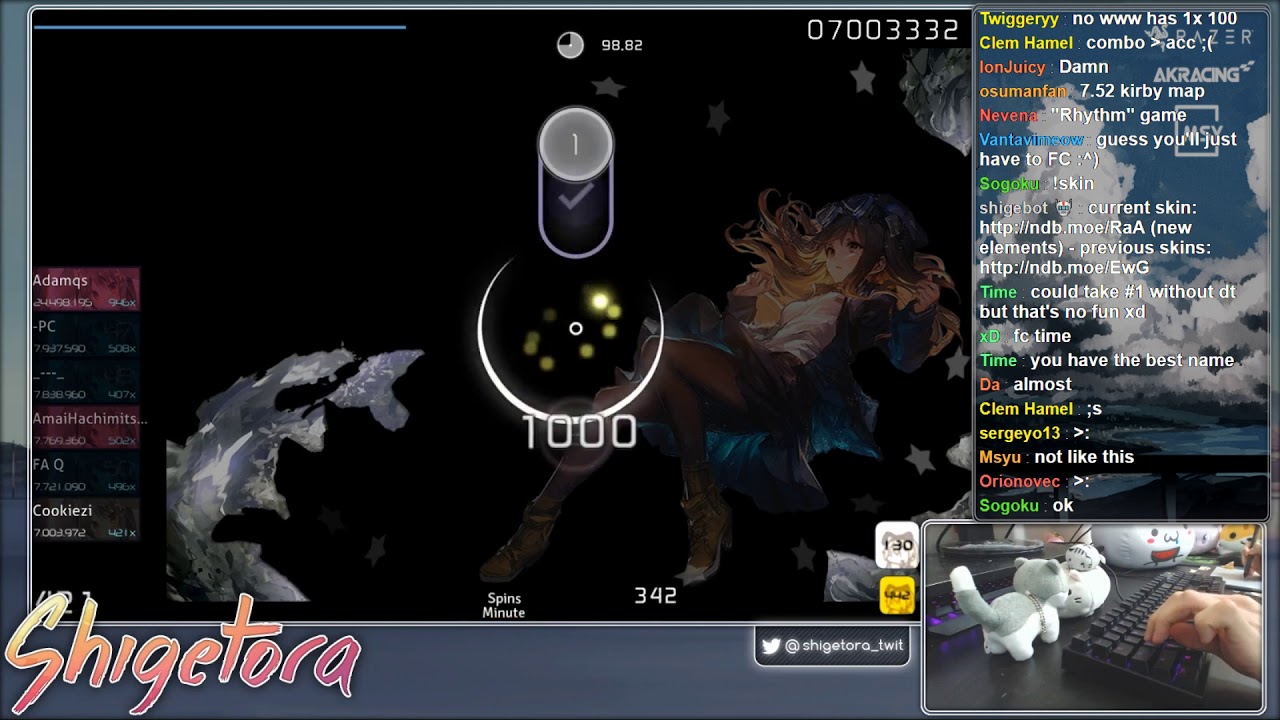Image resolution: width=1280 pixels, height=720 pixels.
Task: Click the Twitter bird icon
Action: (771, 646)
